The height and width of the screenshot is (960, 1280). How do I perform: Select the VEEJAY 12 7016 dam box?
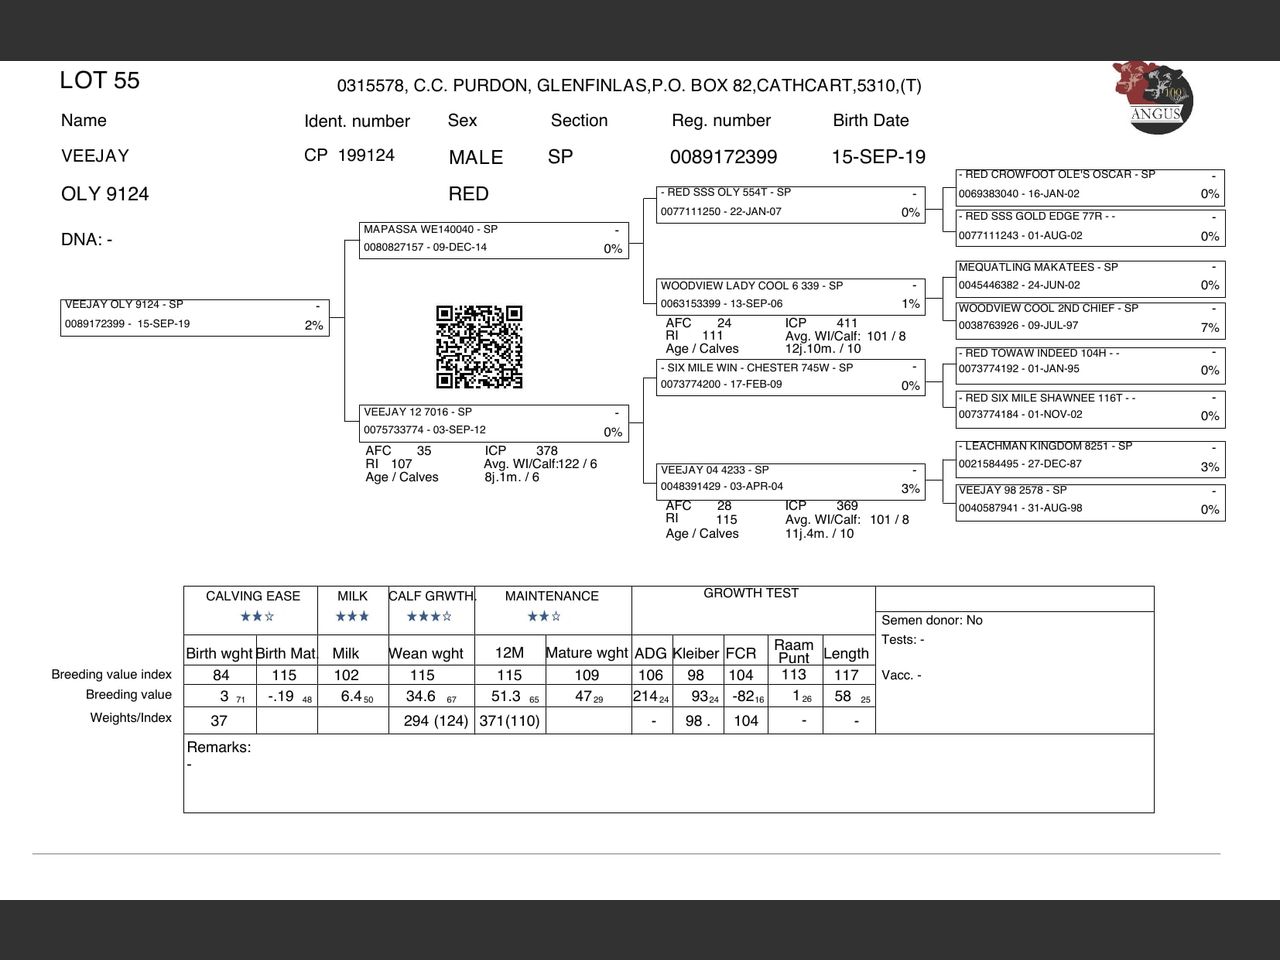click(x=494, y=422)
